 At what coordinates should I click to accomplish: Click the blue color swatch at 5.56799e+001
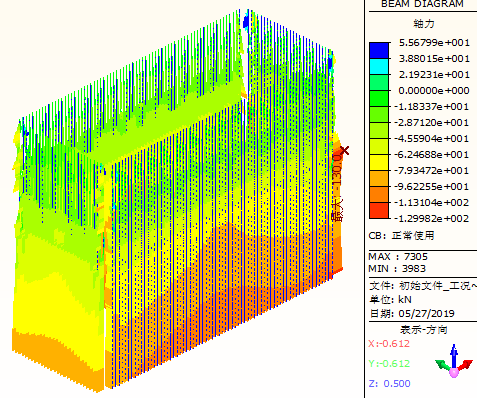click(x=379, y=50)
